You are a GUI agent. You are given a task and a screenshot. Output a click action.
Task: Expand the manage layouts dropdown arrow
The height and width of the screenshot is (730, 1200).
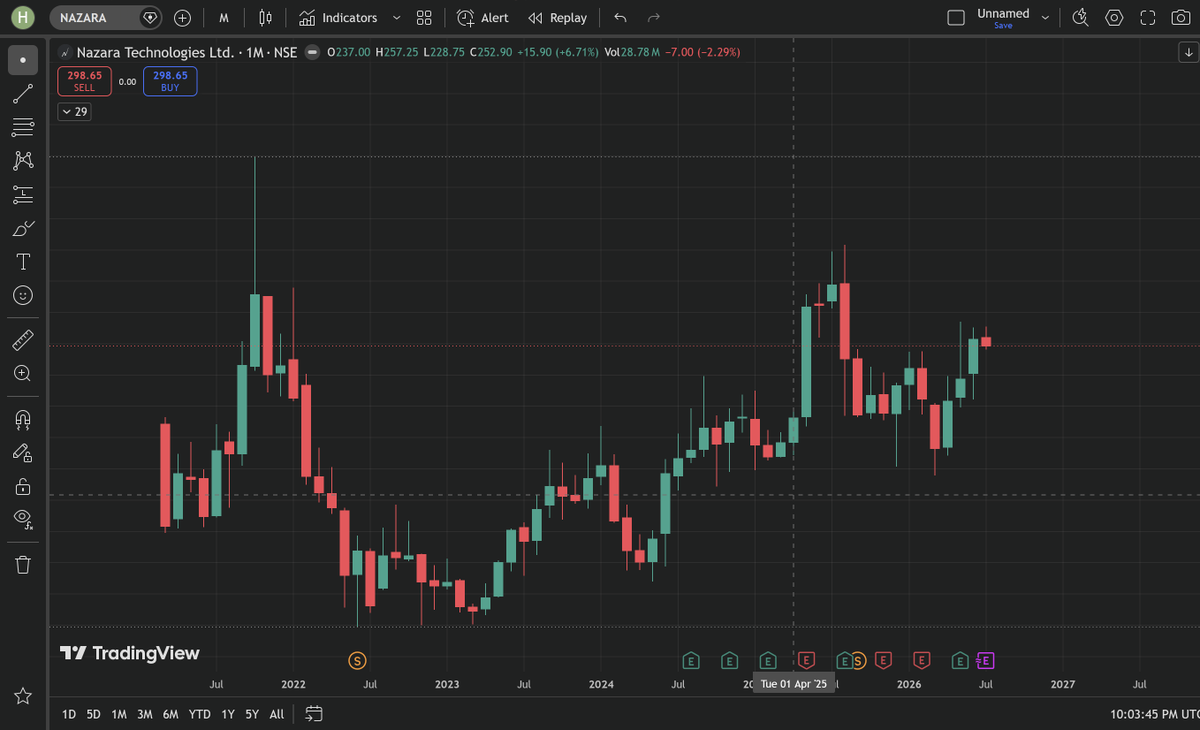pyautogui.click(x=1045, y=18)
